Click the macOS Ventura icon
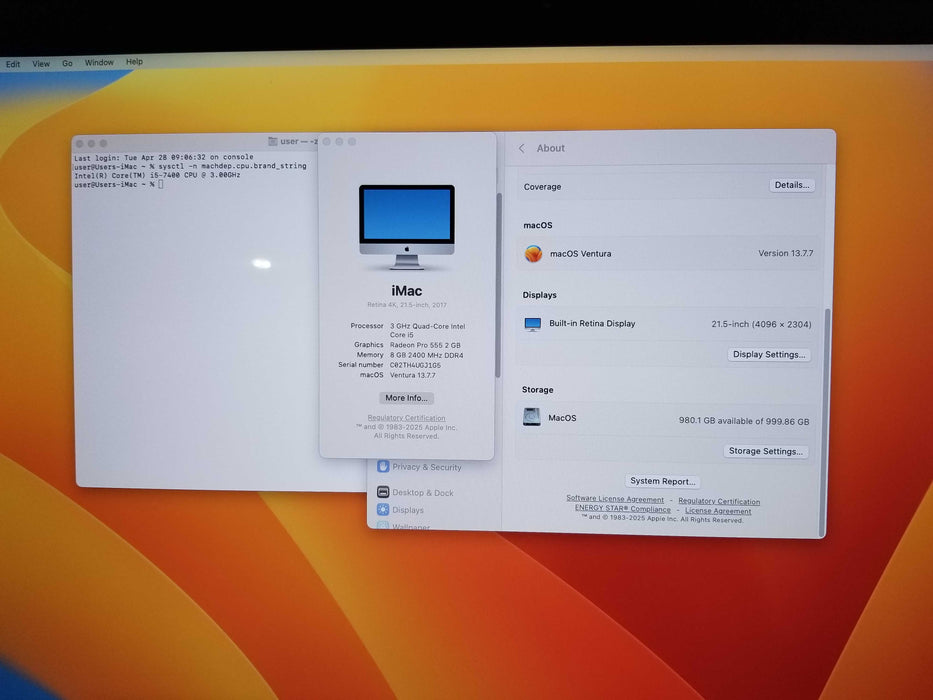 [x=533, y=254]
